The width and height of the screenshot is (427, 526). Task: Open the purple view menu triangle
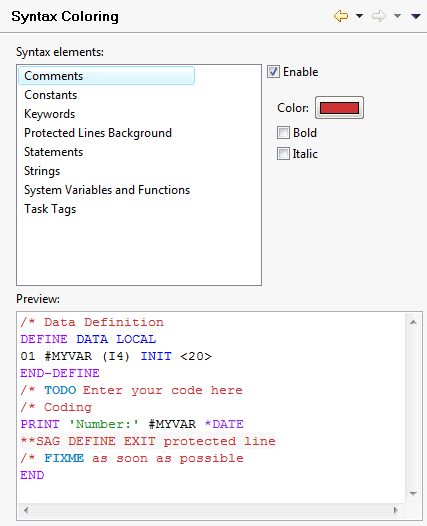pyautogui.click(x=416, y=16)
